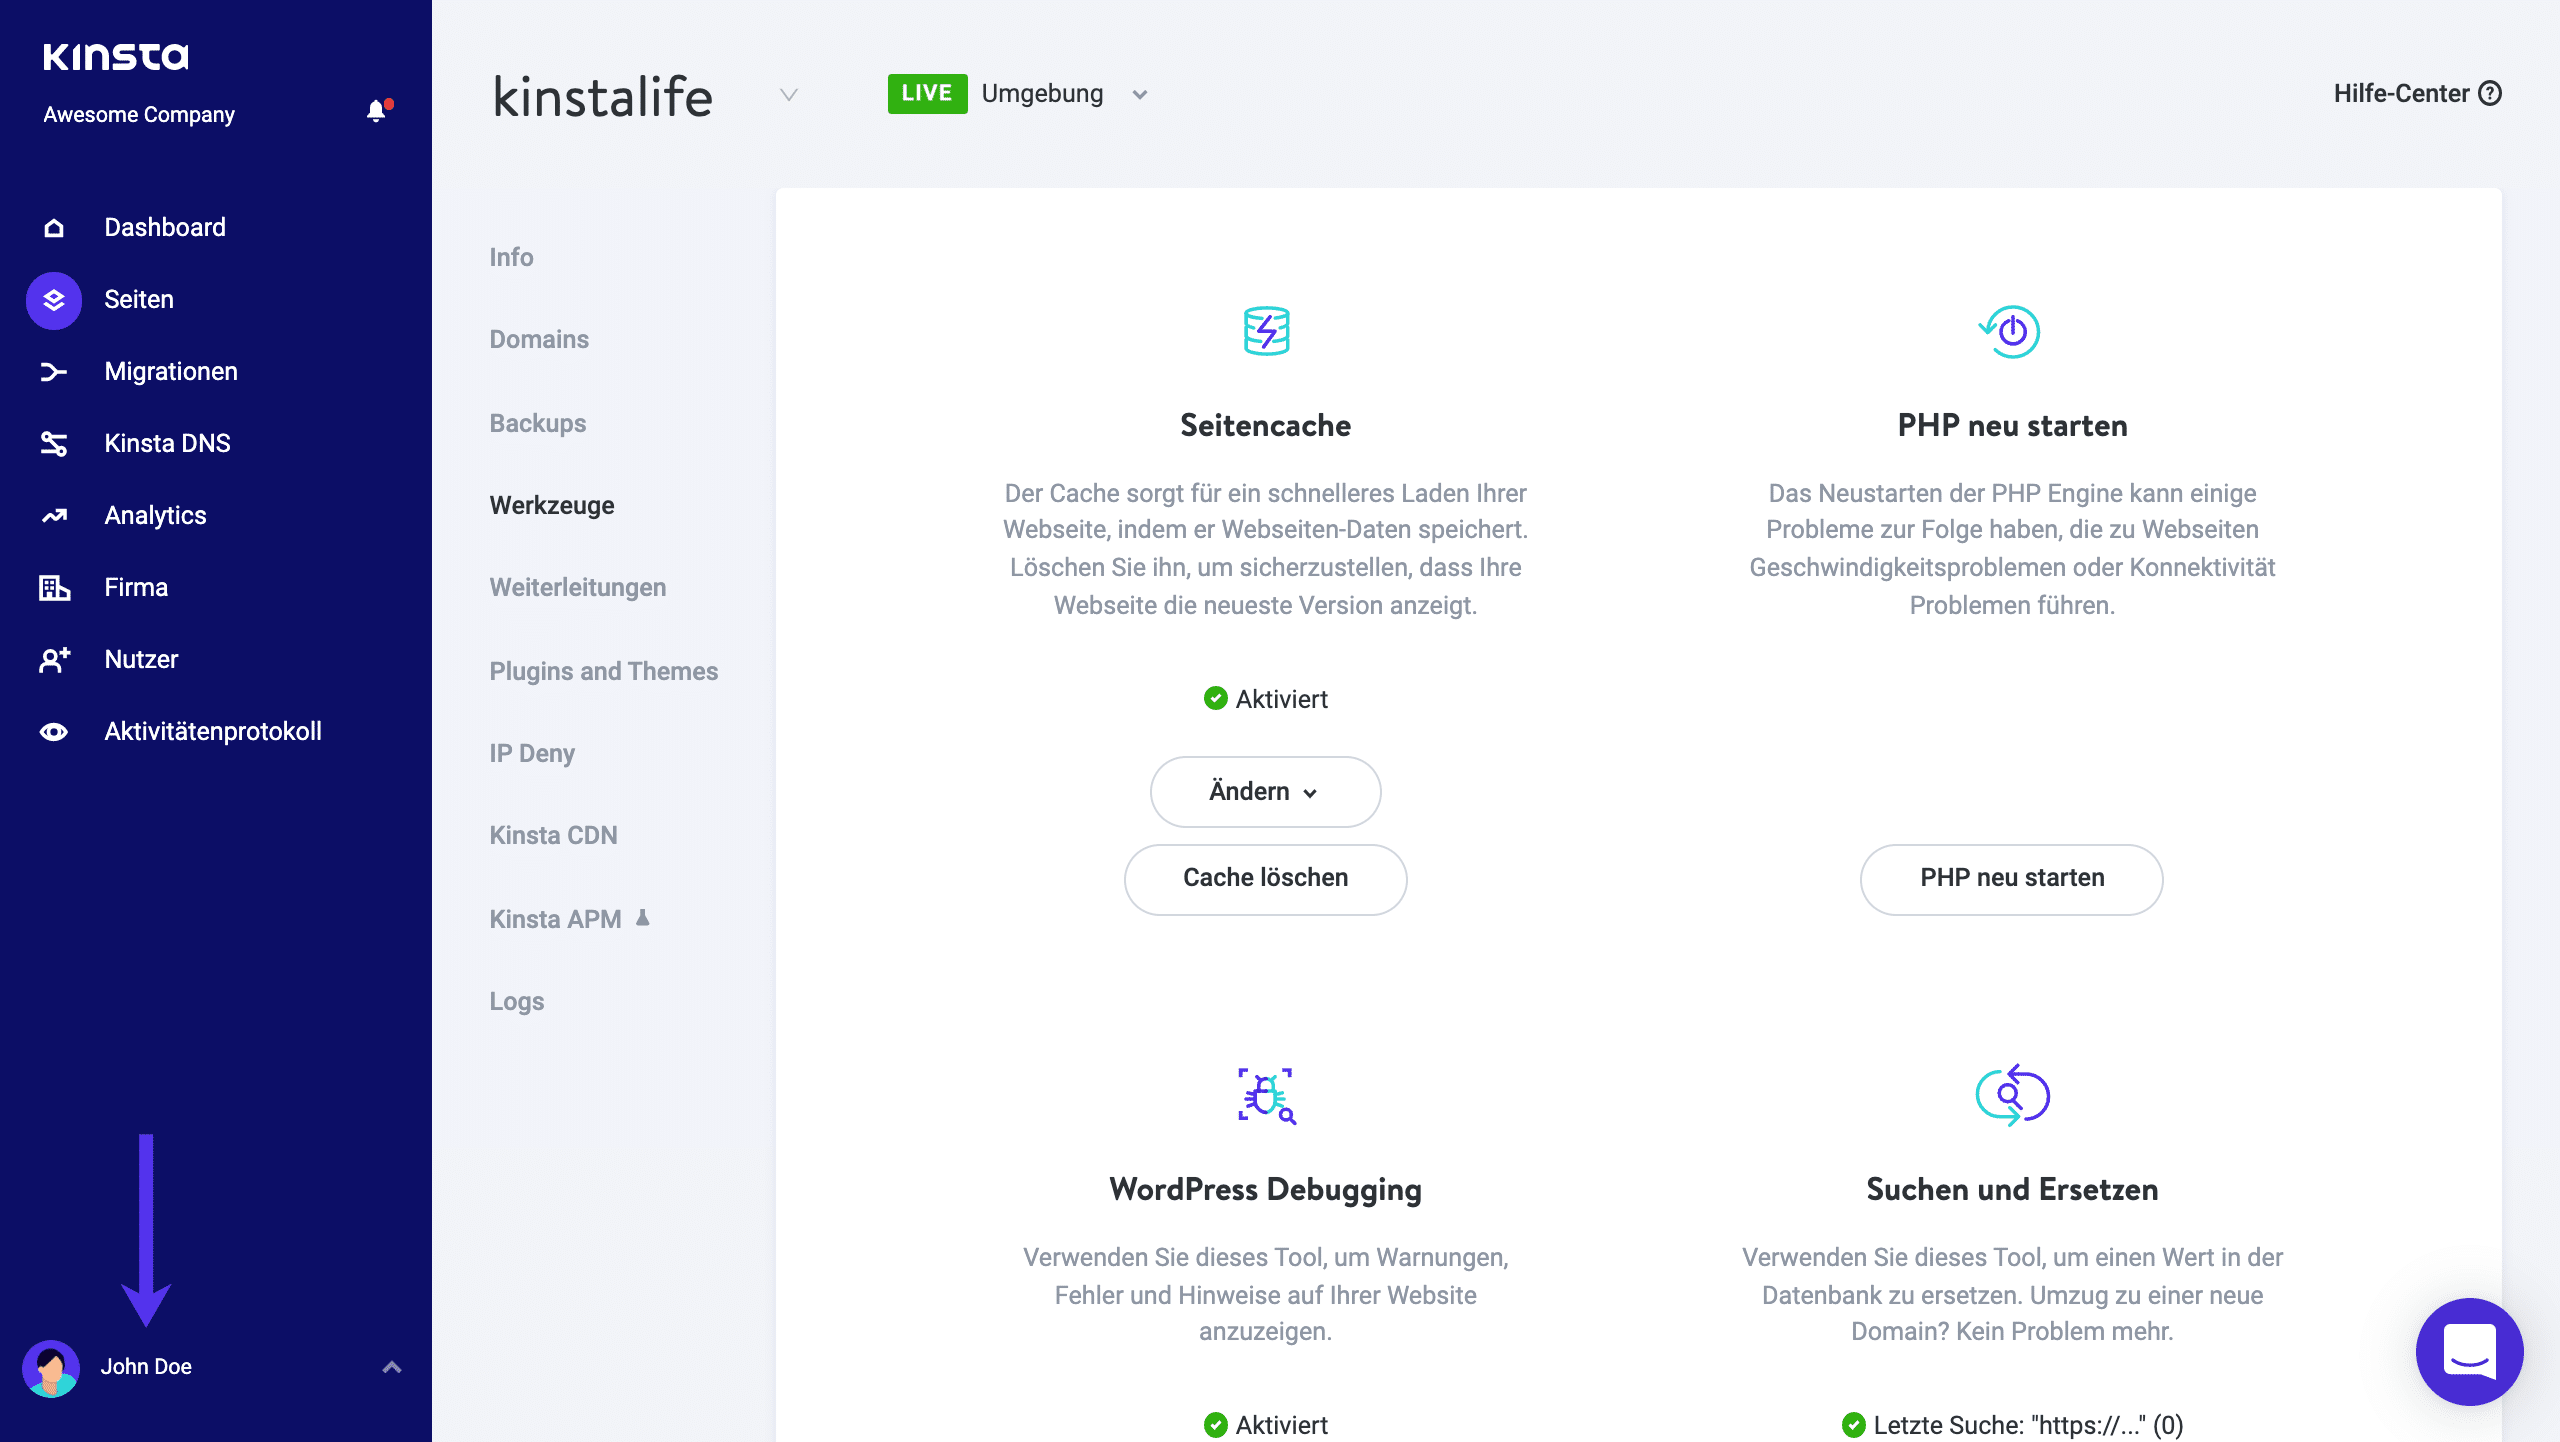Click the Aktivitätenprotokoll eye icon
Image resolution: width=2560 pixels, height=1442 pixels.
pos(54,732)
